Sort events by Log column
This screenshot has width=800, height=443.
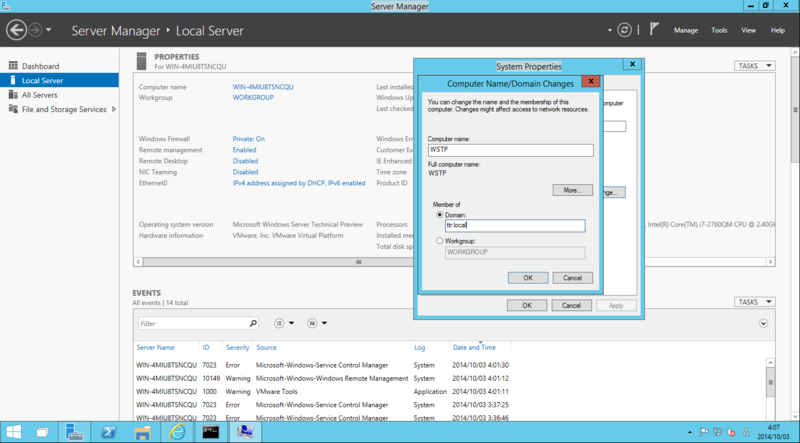click(x=419, y=347)
